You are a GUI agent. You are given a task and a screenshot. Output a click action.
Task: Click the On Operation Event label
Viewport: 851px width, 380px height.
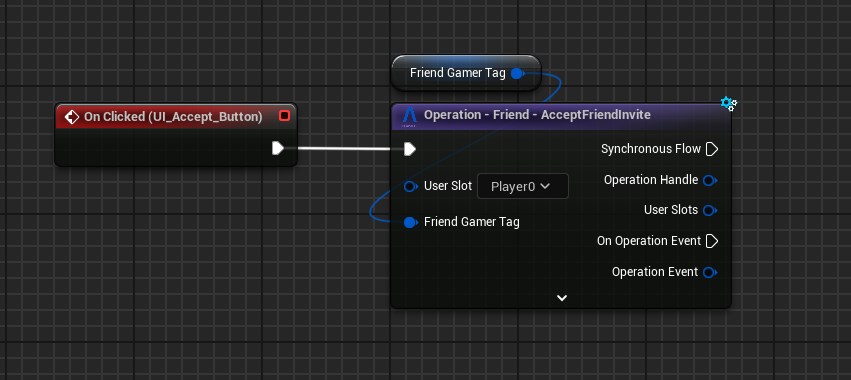click(x=649, y=240)
